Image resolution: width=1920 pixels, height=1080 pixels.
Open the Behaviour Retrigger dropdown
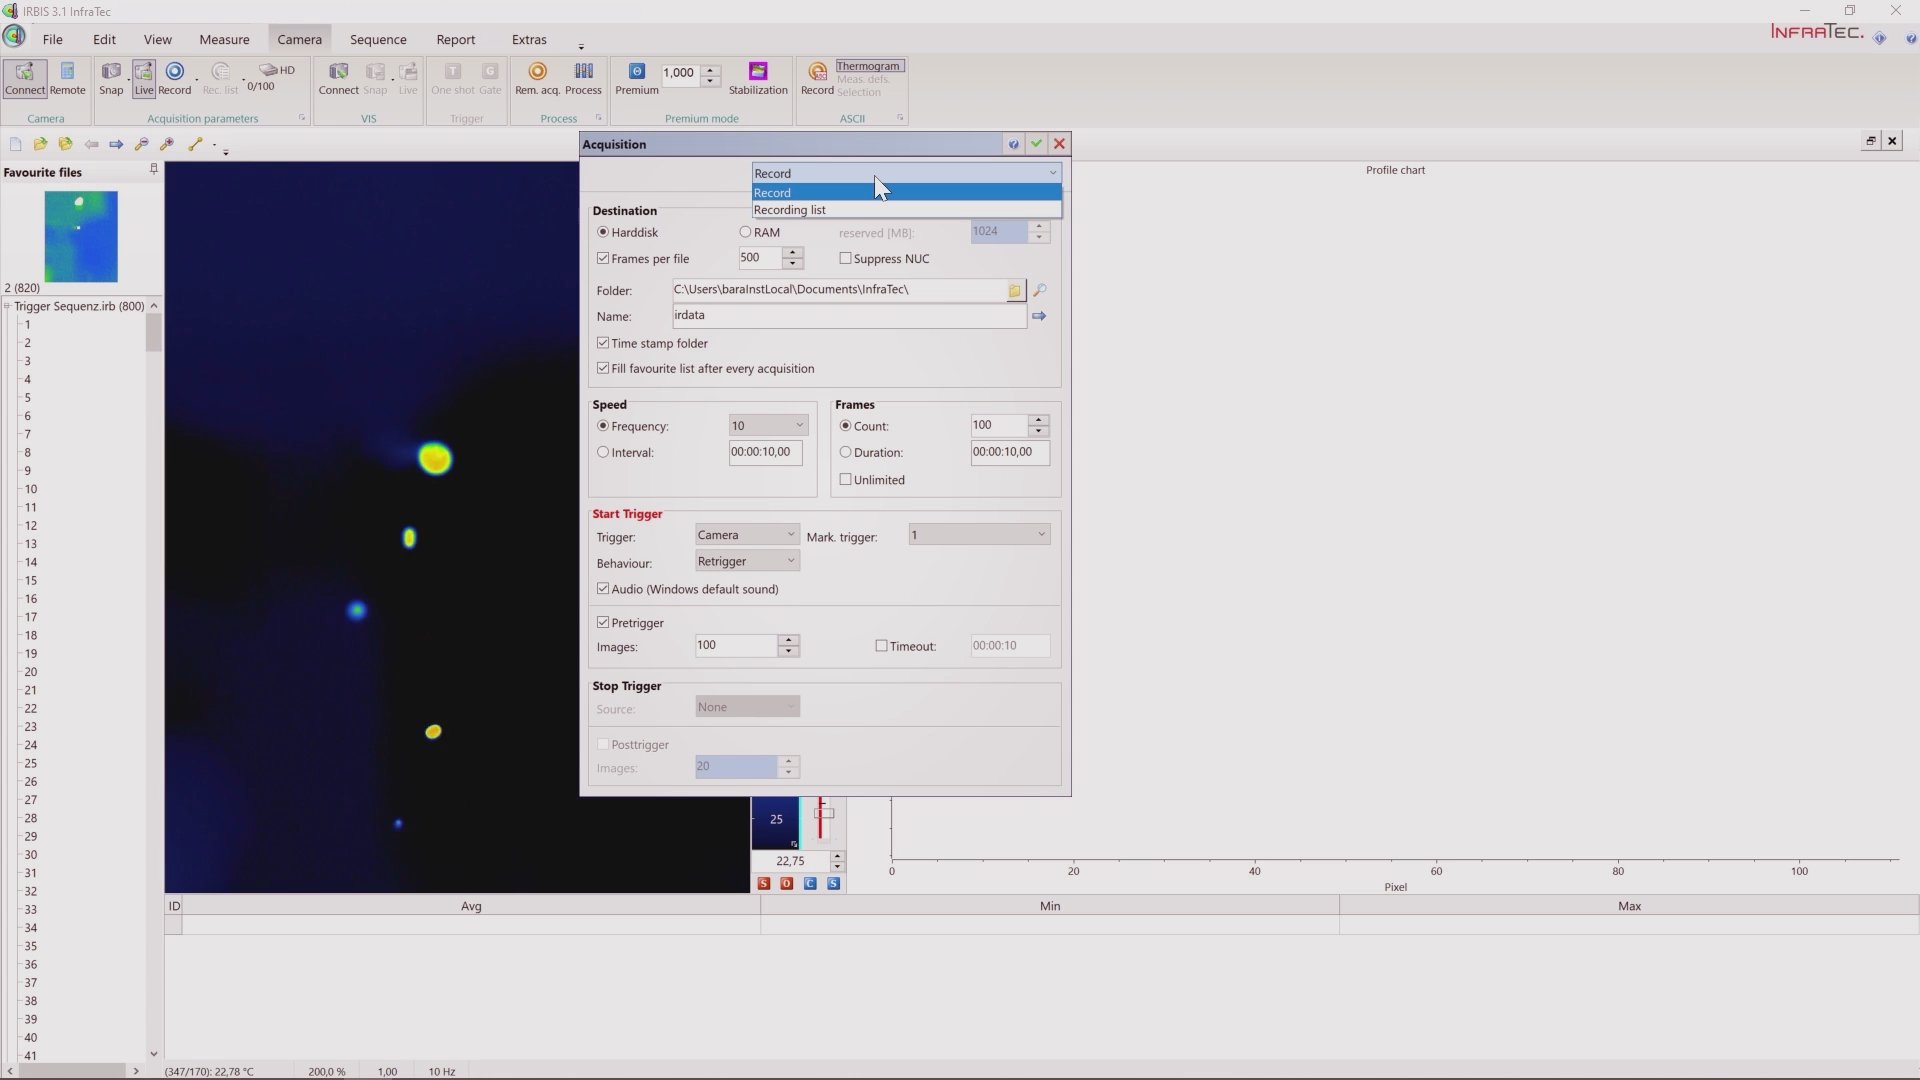click(747, 561)
